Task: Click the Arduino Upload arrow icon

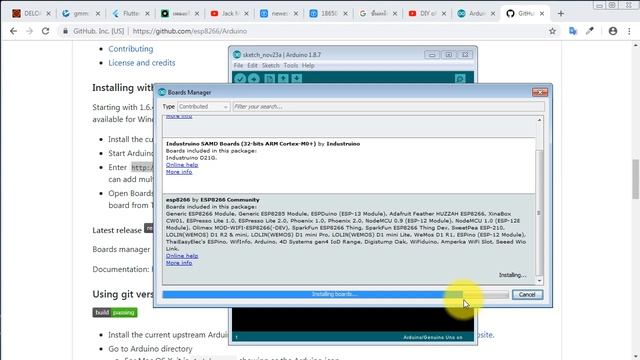Action: (x=254, y=79)
